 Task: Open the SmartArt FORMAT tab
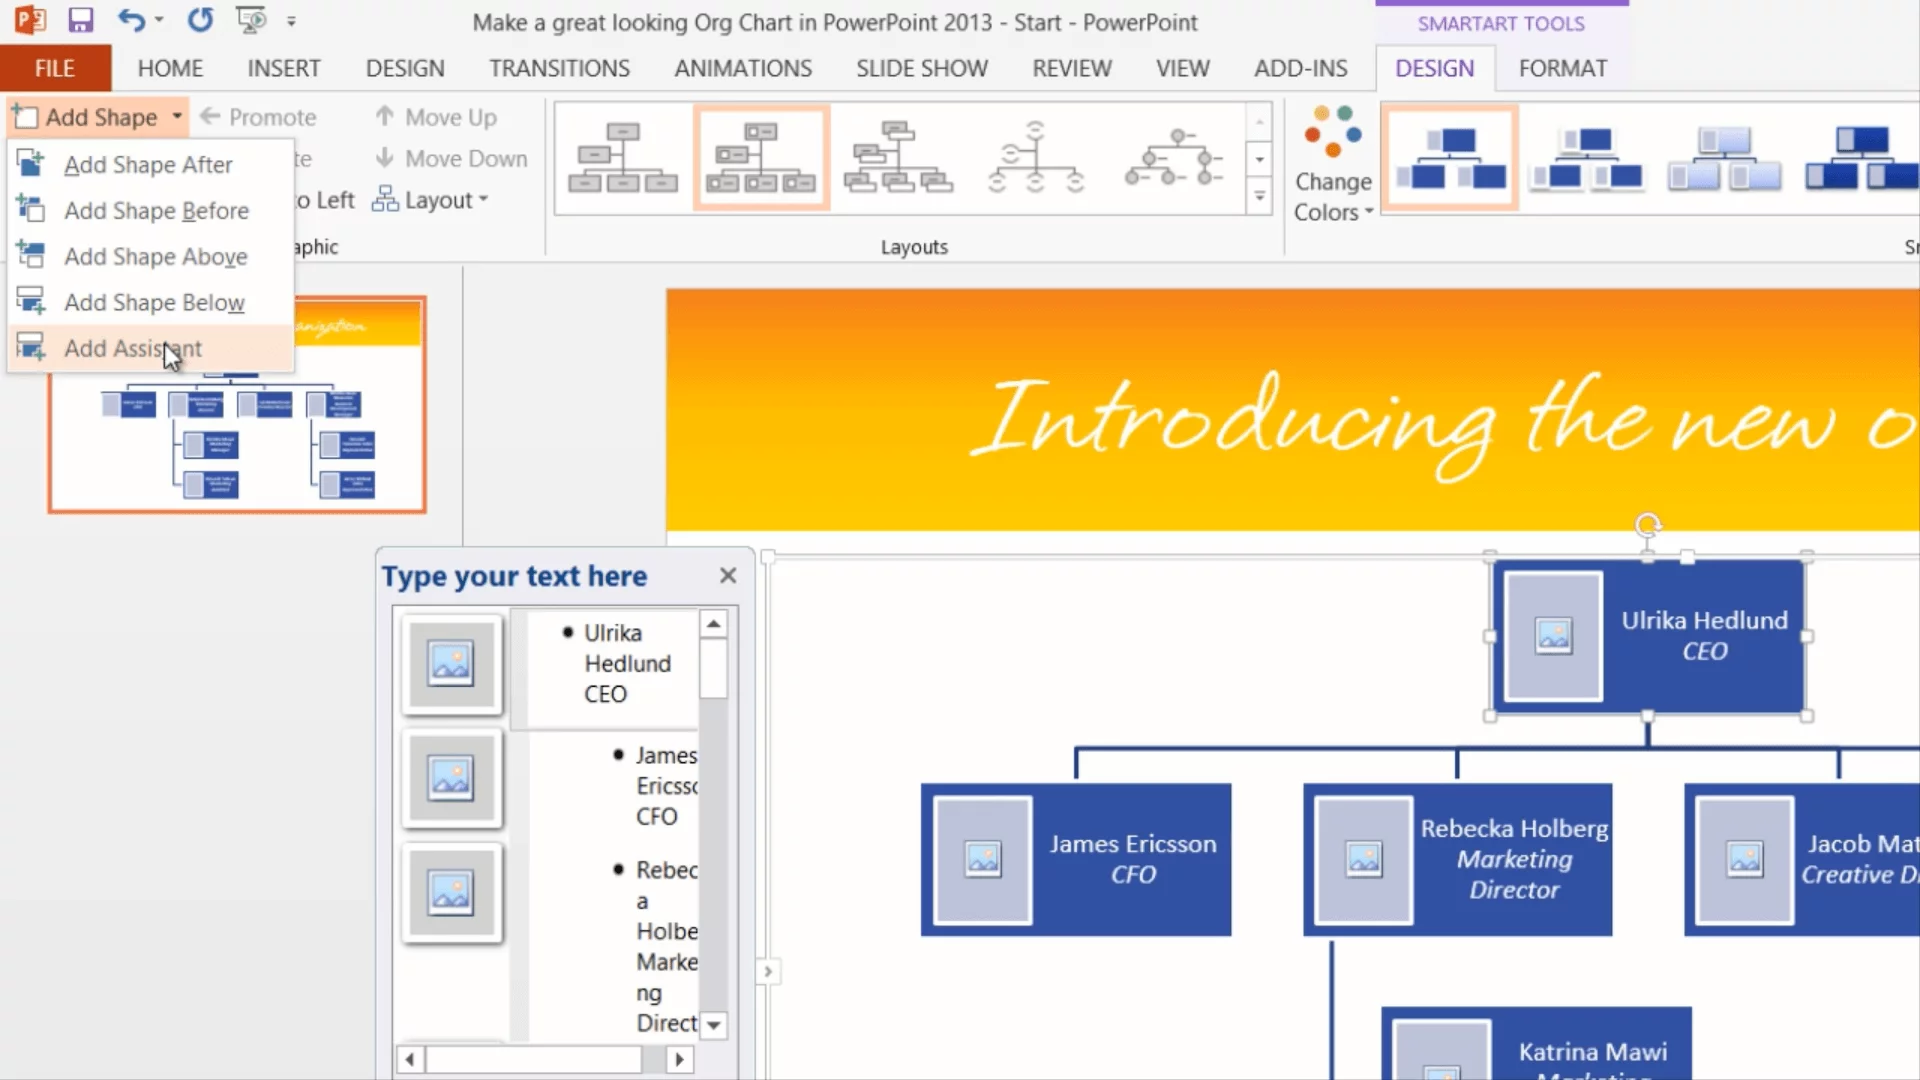[x=1562, y=68]
